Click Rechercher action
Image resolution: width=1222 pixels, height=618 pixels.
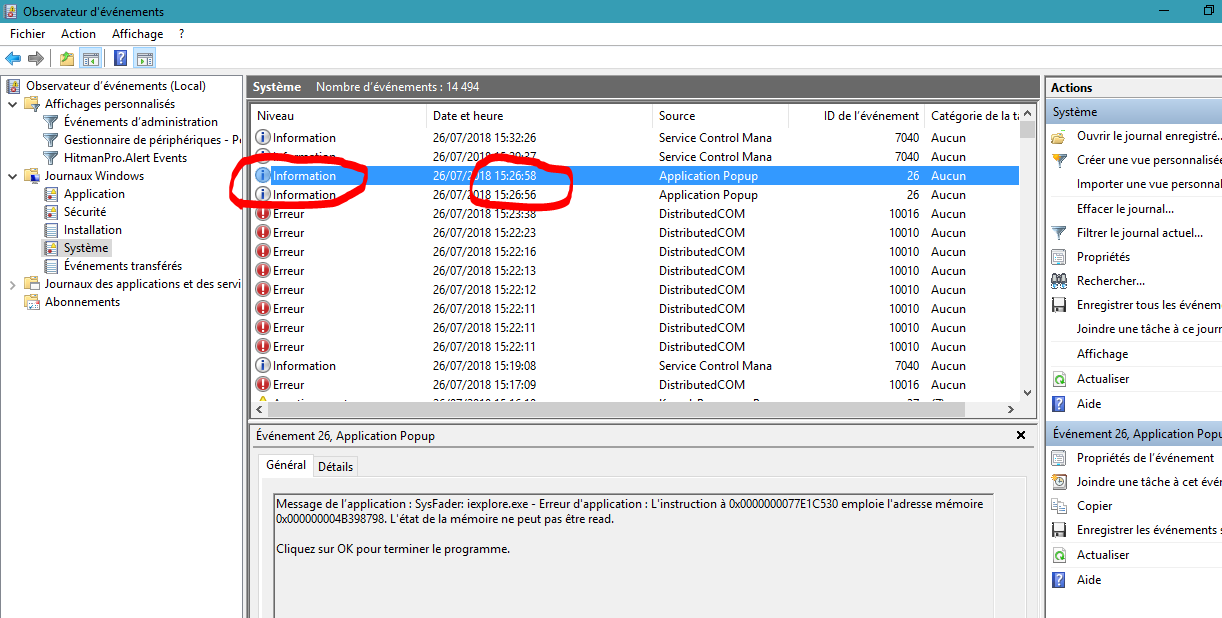click(x=1111, y=281)
